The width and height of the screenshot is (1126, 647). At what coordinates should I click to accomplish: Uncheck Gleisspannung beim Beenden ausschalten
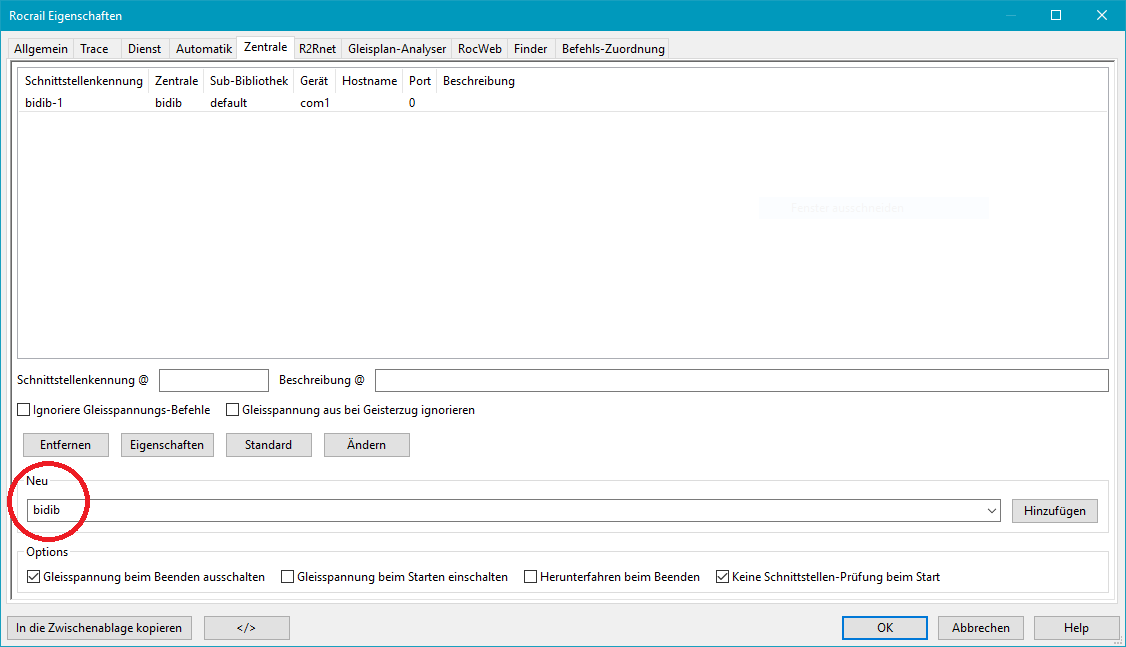34,577
